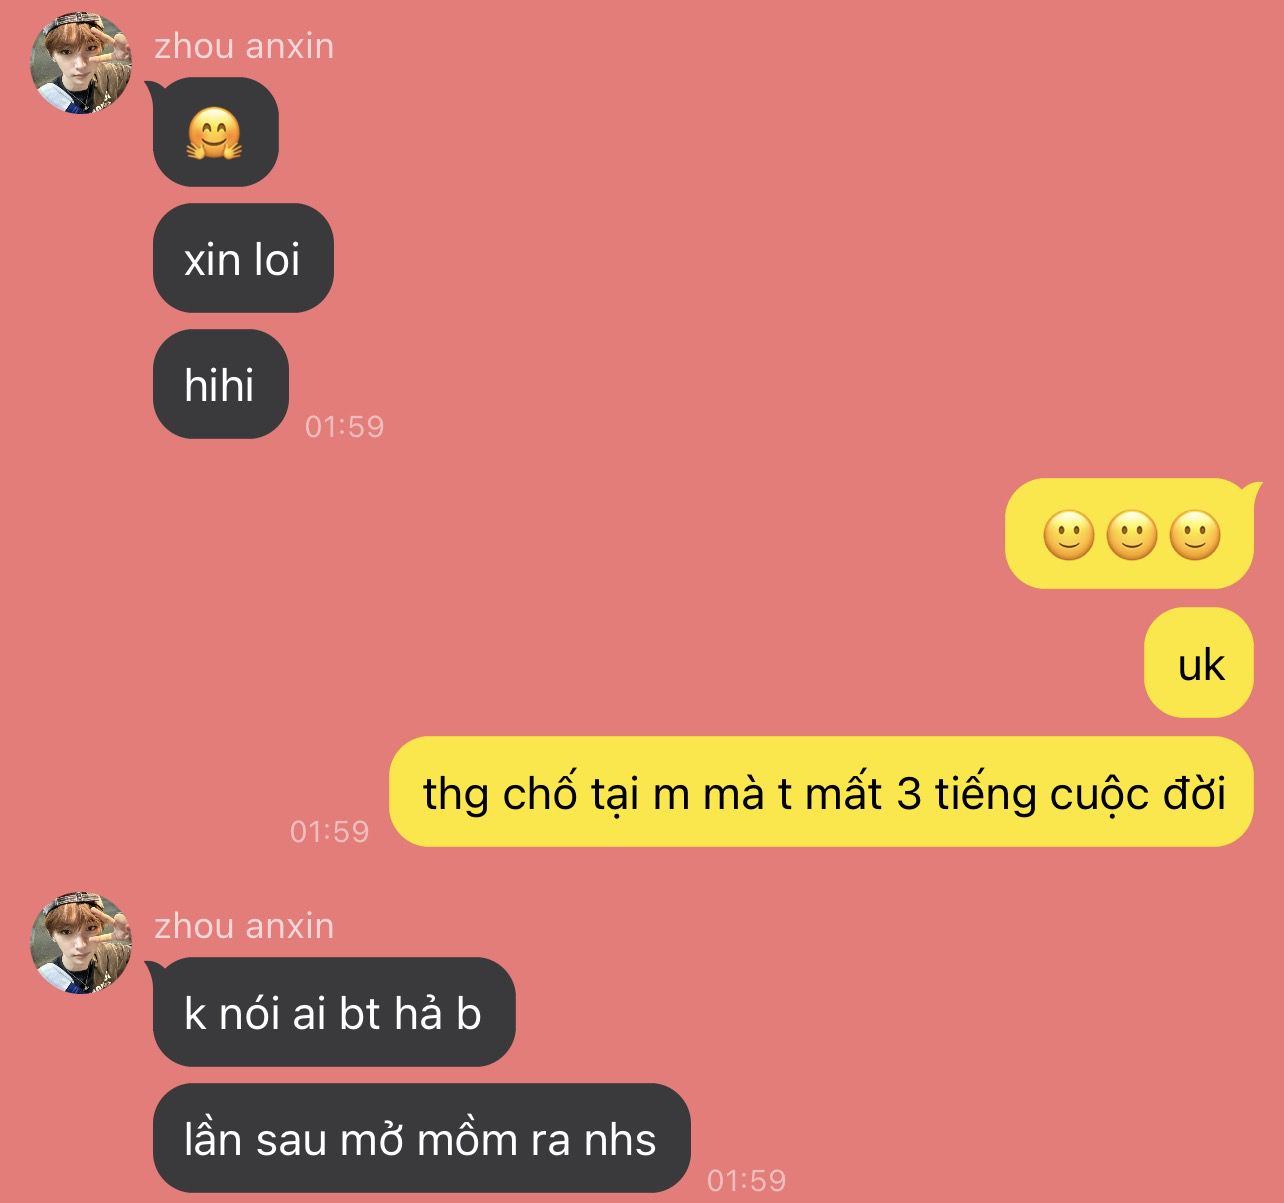
Task: Select the first smiley in yellow bubble
Action: (1068, 535)
